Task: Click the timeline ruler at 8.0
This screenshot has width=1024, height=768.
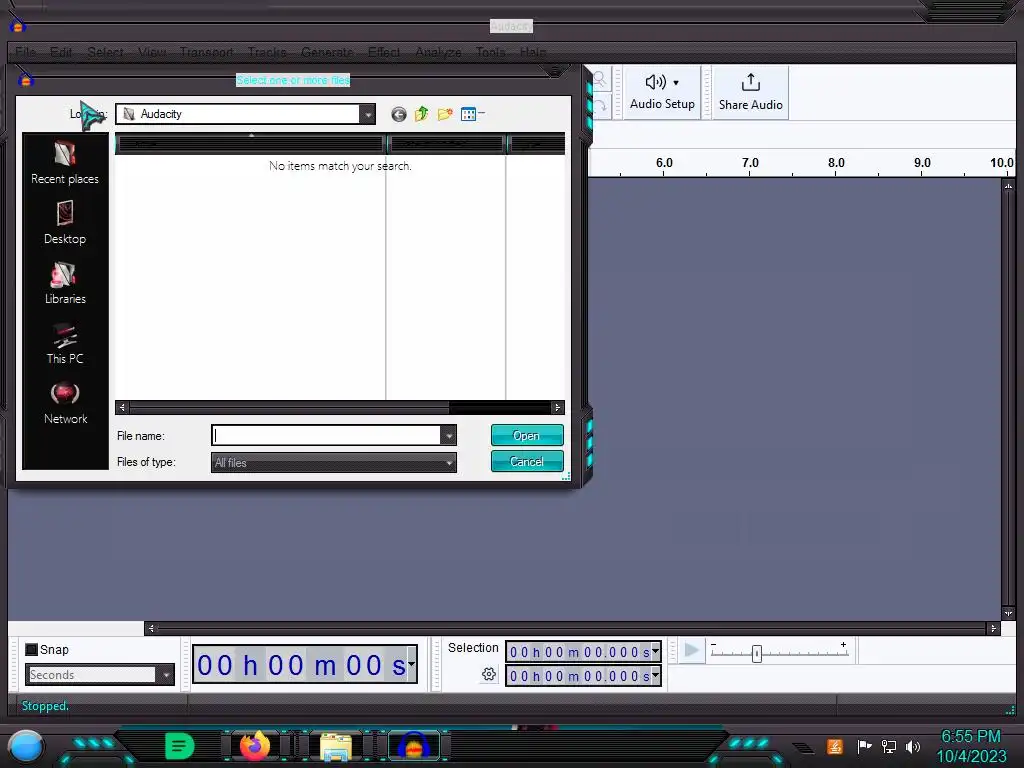Action: pyautogui.click(x=836, y=163)
